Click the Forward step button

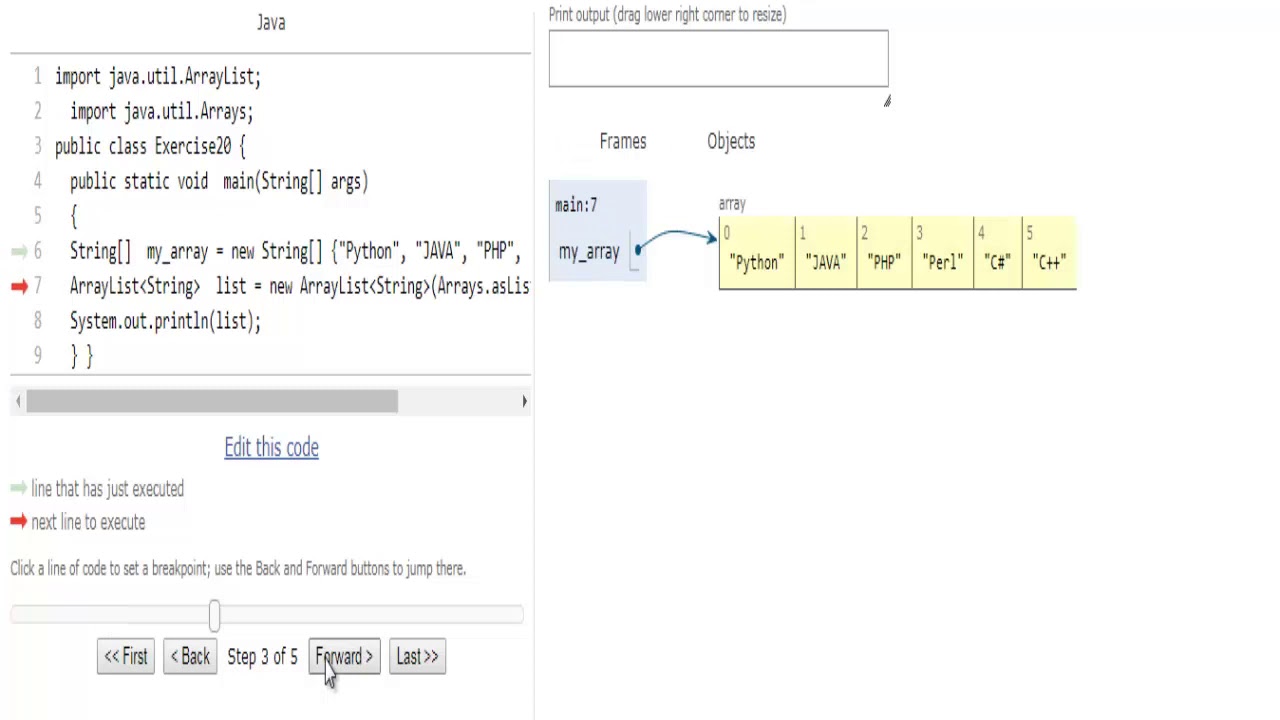pos(344,657)
